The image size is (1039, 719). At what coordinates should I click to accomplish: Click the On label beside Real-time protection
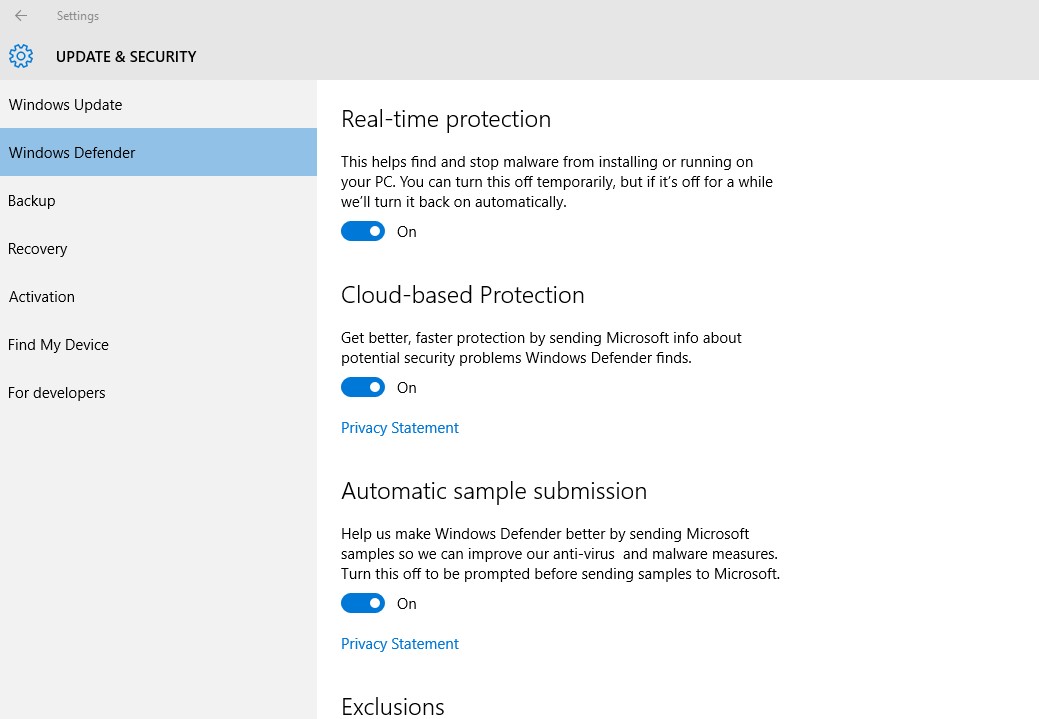click(x=406, y=231)
